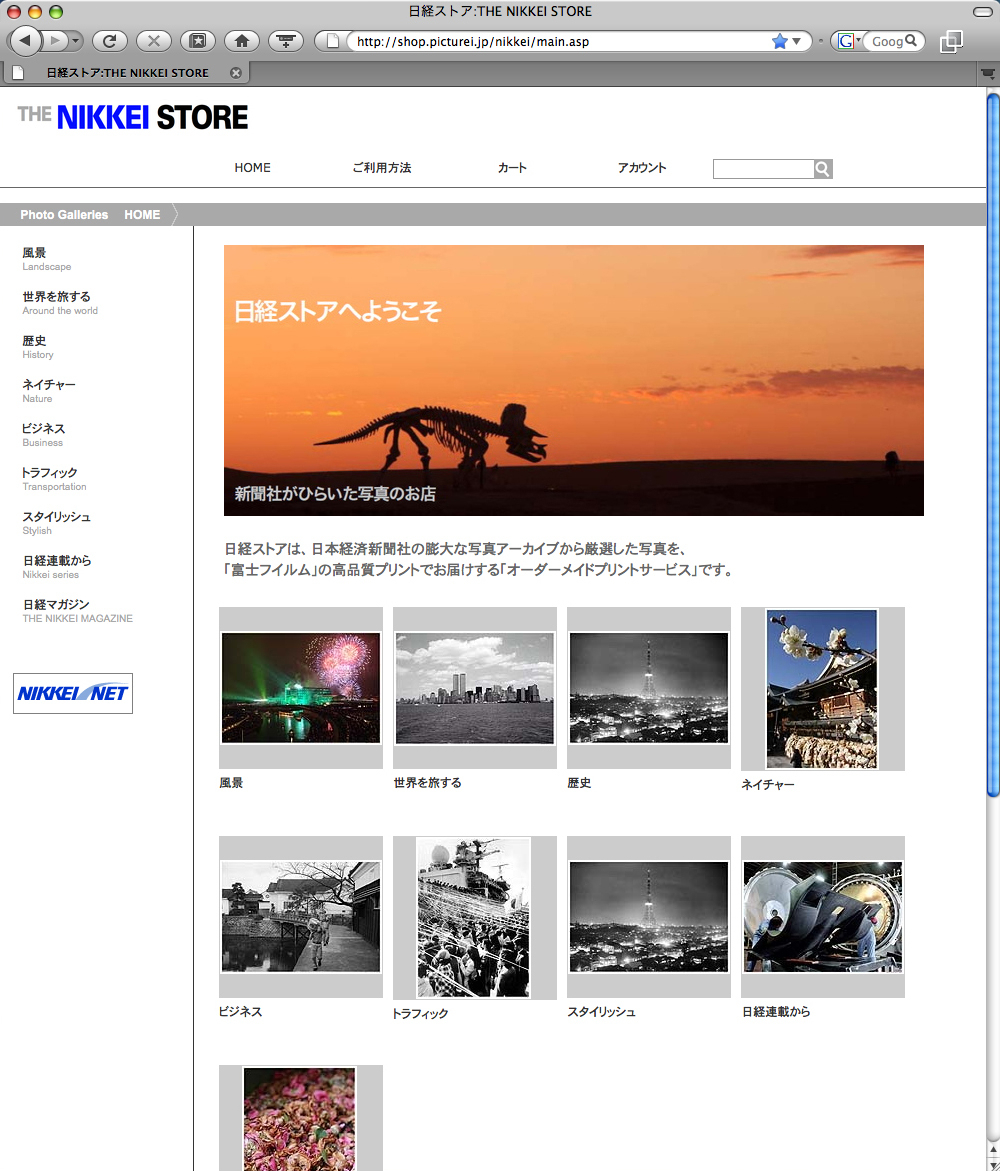Click the browser Forward arrow button
This screenshot has width=1000, height=1171.
(x=55, y=40)
